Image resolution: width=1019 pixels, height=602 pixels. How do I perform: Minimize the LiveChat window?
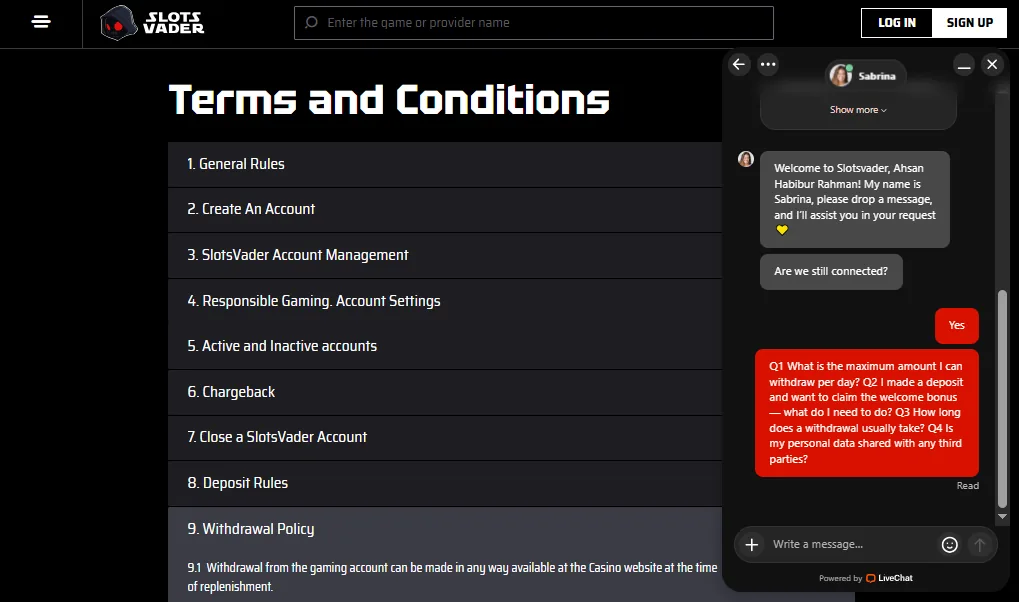(964, 64)
